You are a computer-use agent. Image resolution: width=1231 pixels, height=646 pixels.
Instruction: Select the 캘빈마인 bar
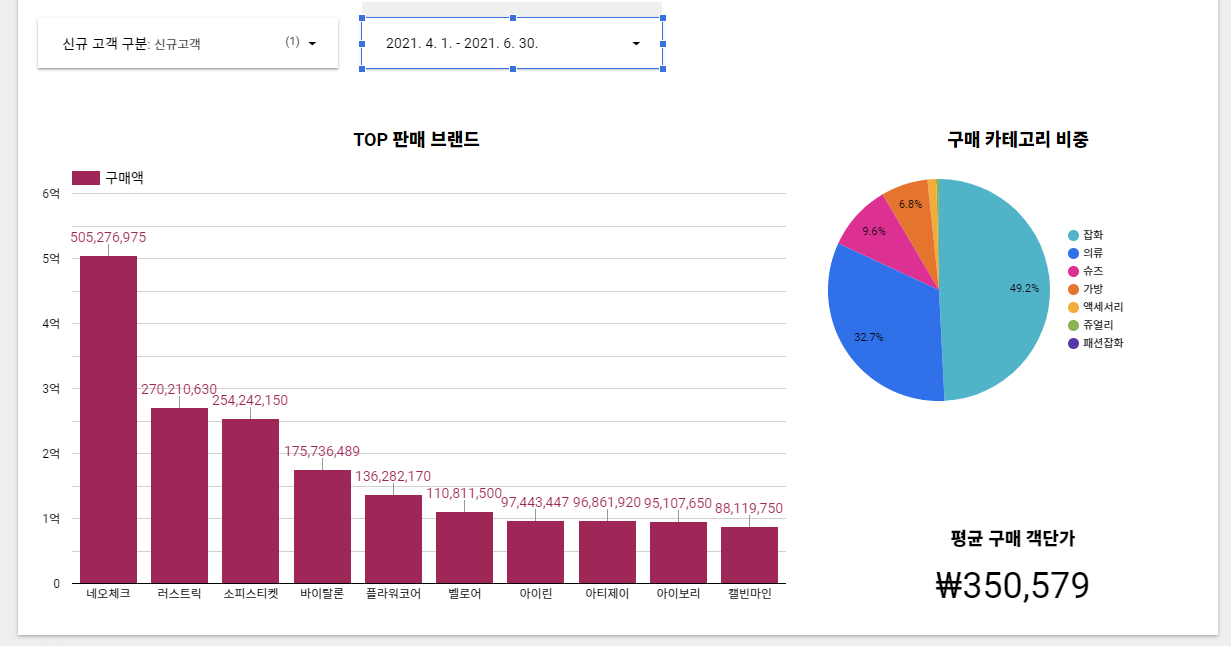coord(749,555)
